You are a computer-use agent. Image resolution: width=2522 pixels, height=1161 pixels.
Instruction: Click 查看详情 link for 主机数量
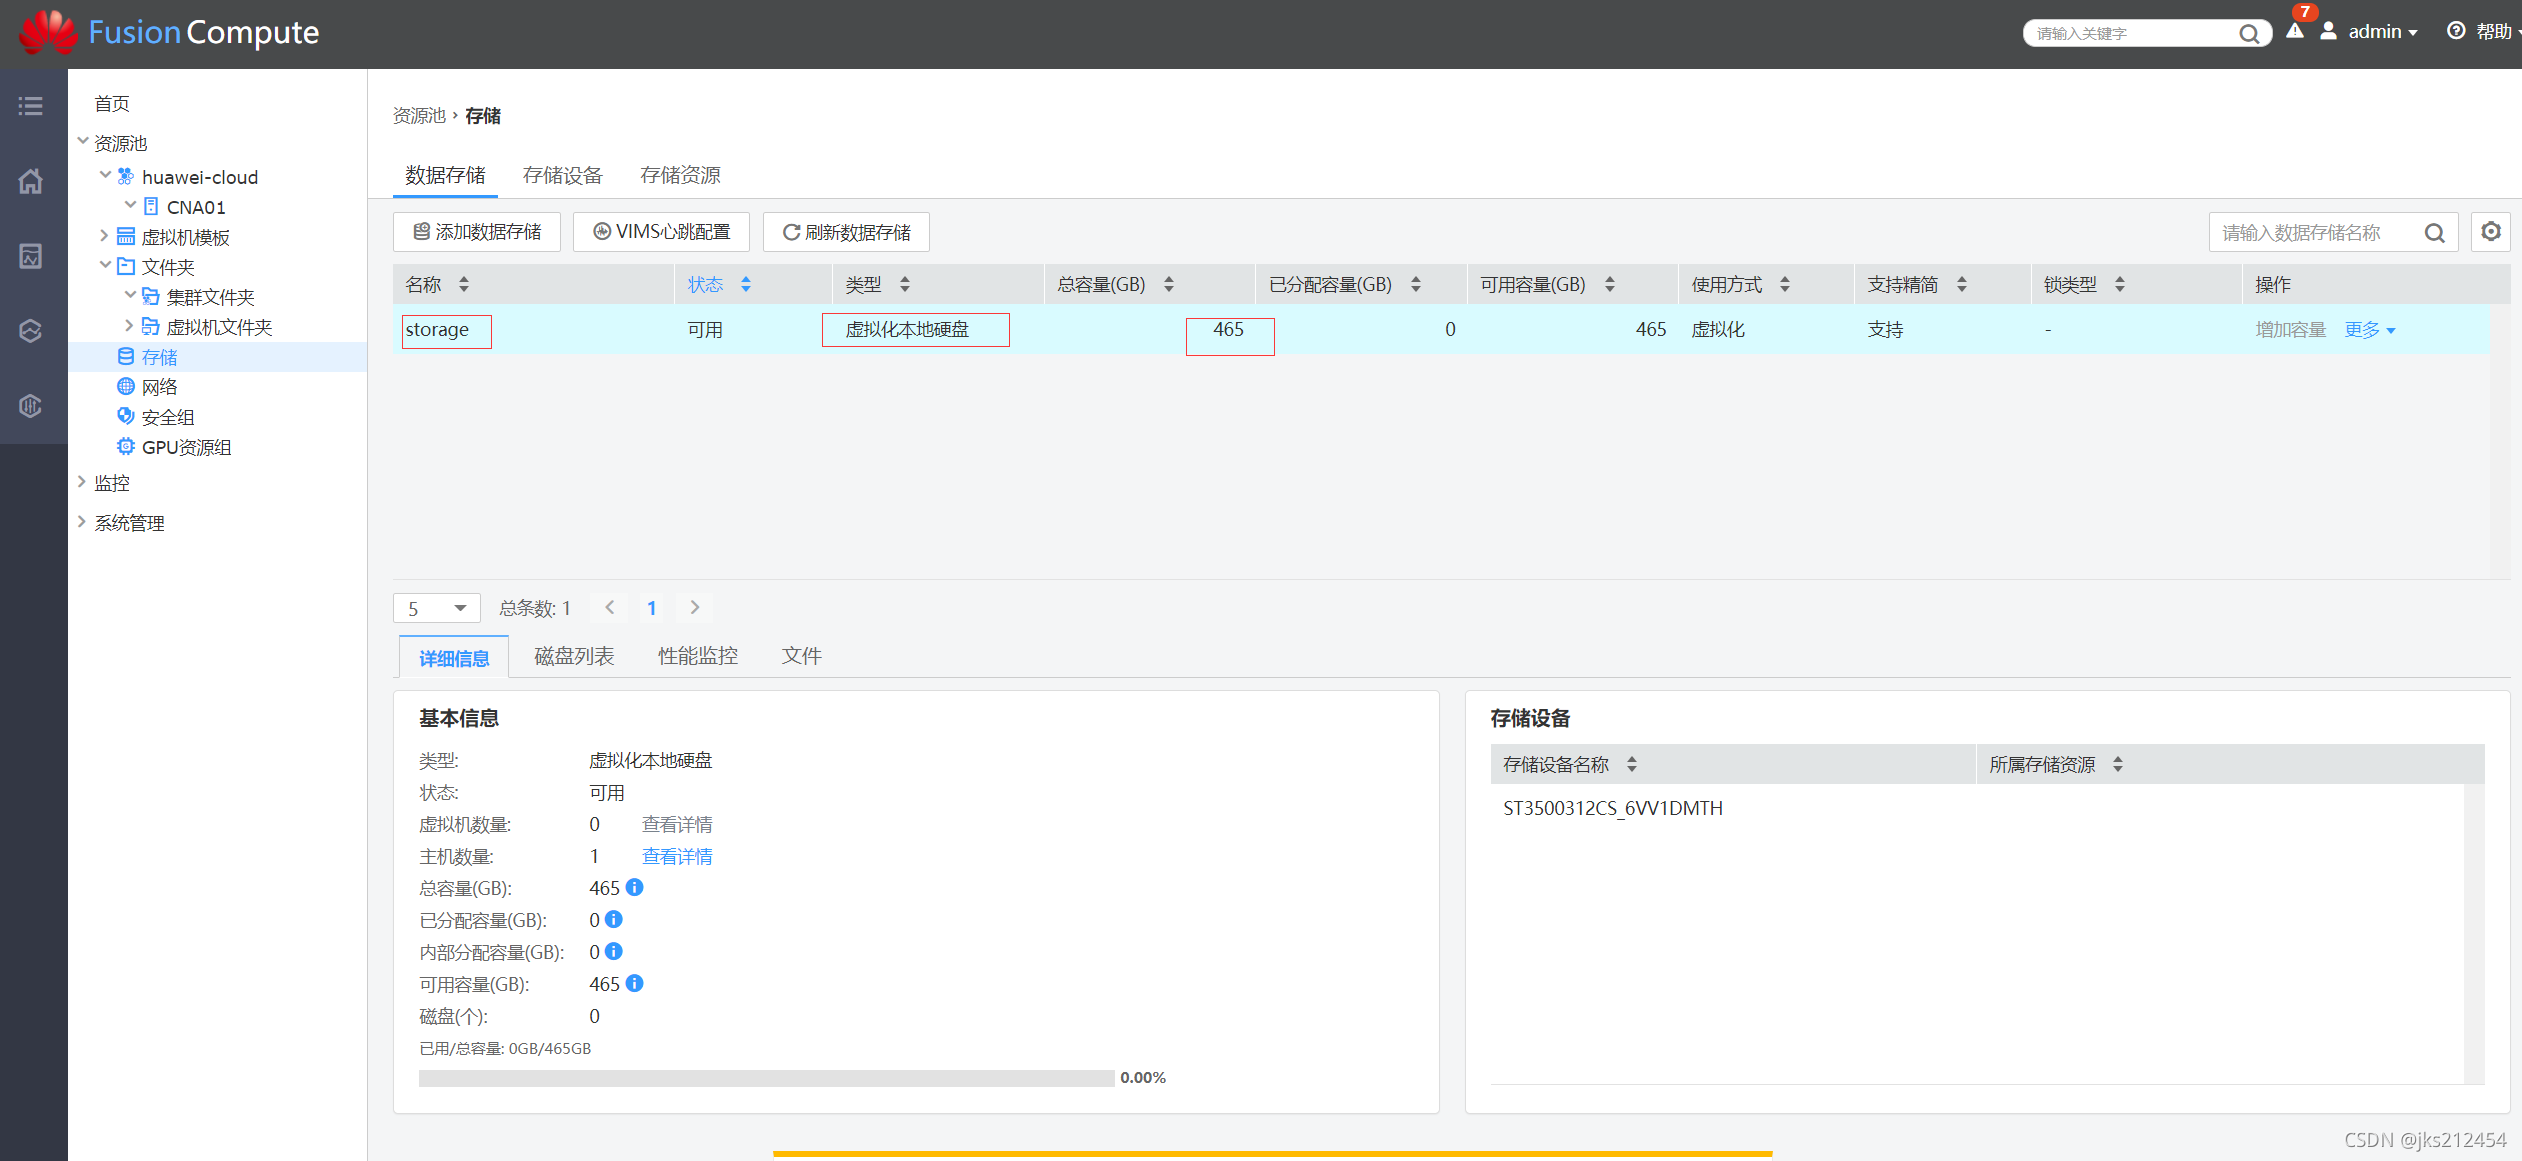(x=677, y=856)
